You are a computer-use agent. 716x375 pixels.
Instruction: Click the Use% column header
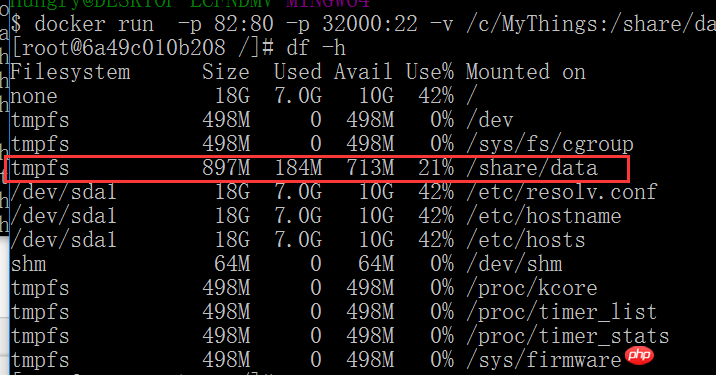[x=430, y=72]
